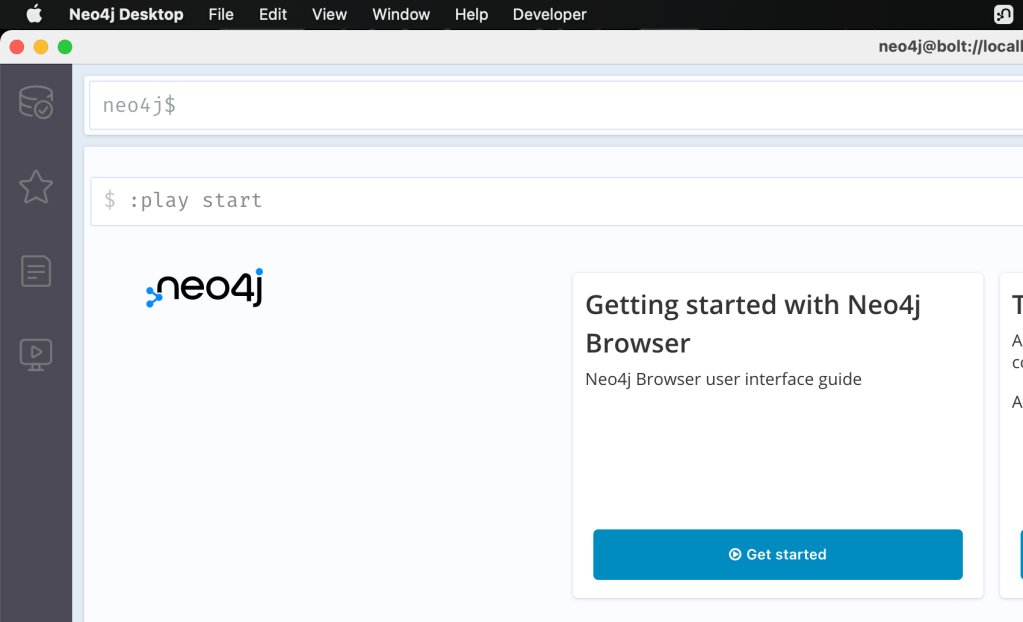The image size is (1023, 622).
Task: Open the Window menu
Action: (x=401, y=14)
